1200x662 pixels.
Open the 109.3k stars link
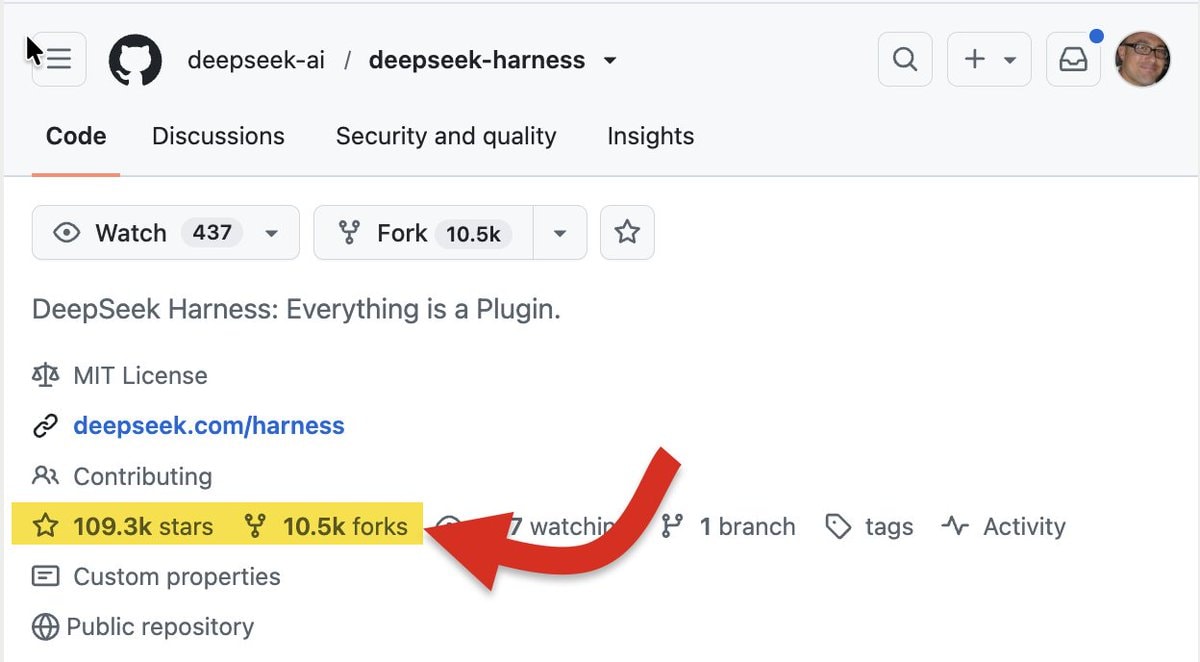143,527
